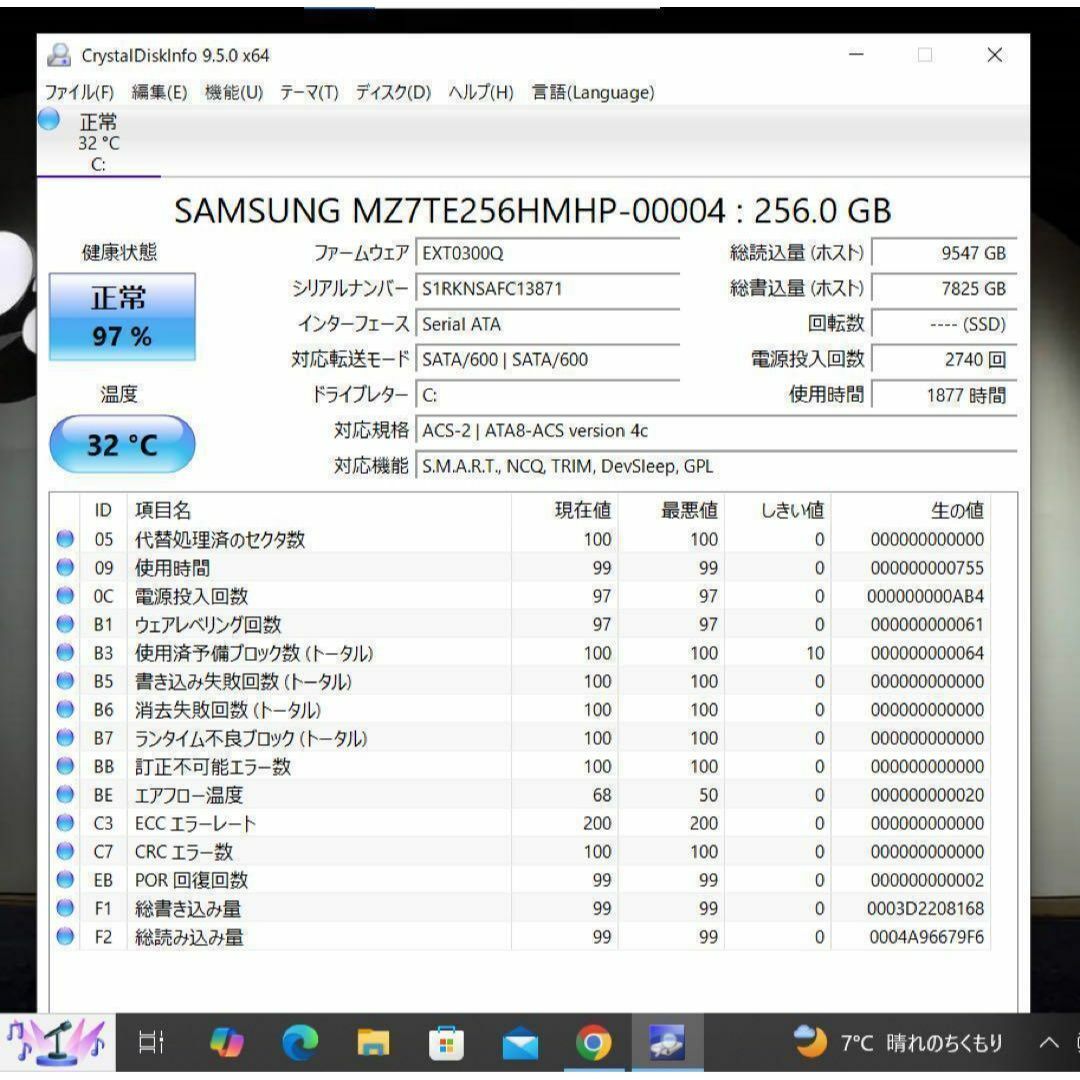Click the standard field ACS-2 | ATA8-ACS version 4c
Image resolution: width=1080 pixels, height=1080 pixels.
[x=716, y=431]
